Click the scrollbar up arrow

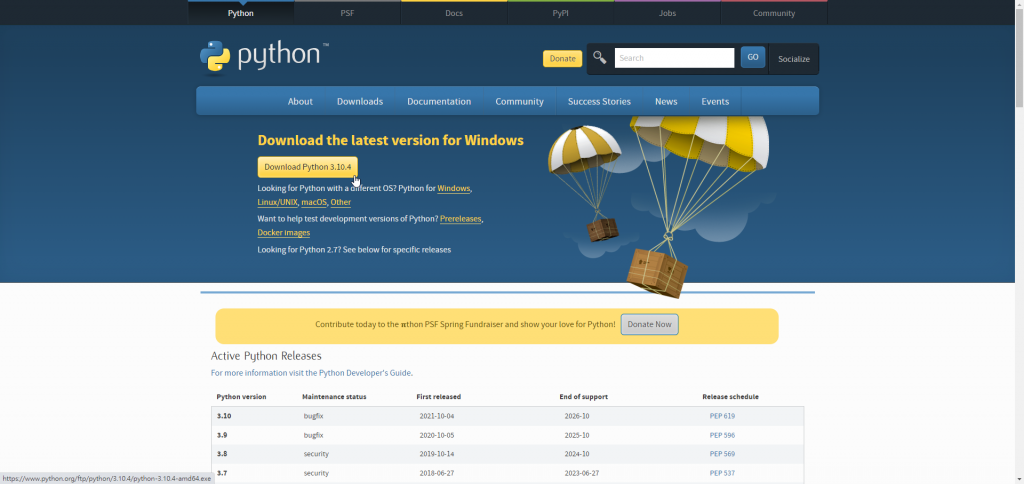pos(1018,5)
